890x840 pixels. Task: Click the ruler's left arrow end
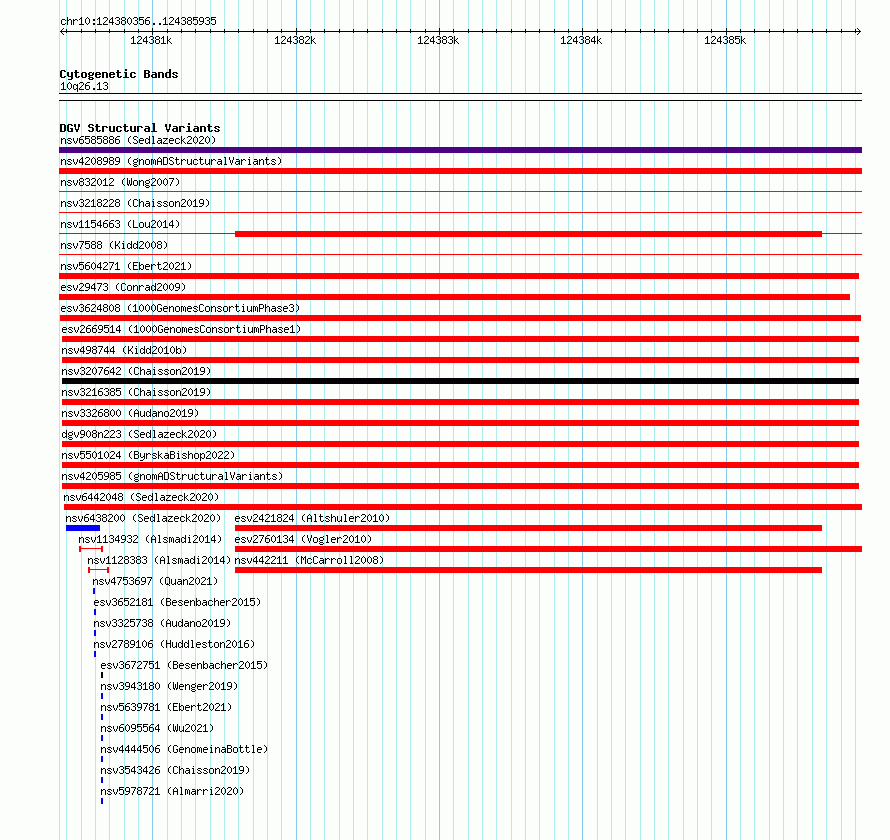tap(62, 32)
